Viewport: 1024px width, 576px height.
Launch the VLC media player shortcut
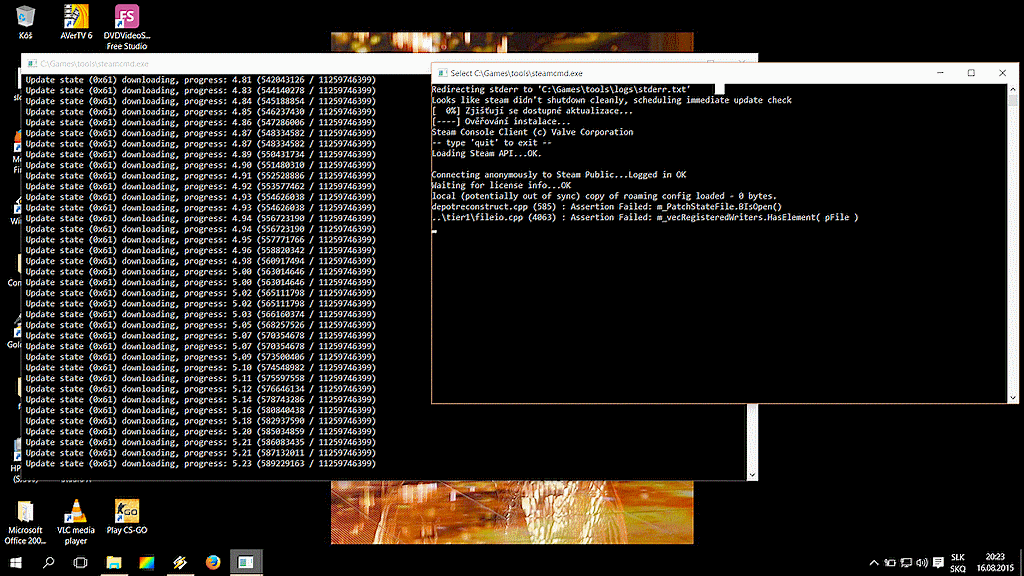pyautogui.click(x=76, y=522)
